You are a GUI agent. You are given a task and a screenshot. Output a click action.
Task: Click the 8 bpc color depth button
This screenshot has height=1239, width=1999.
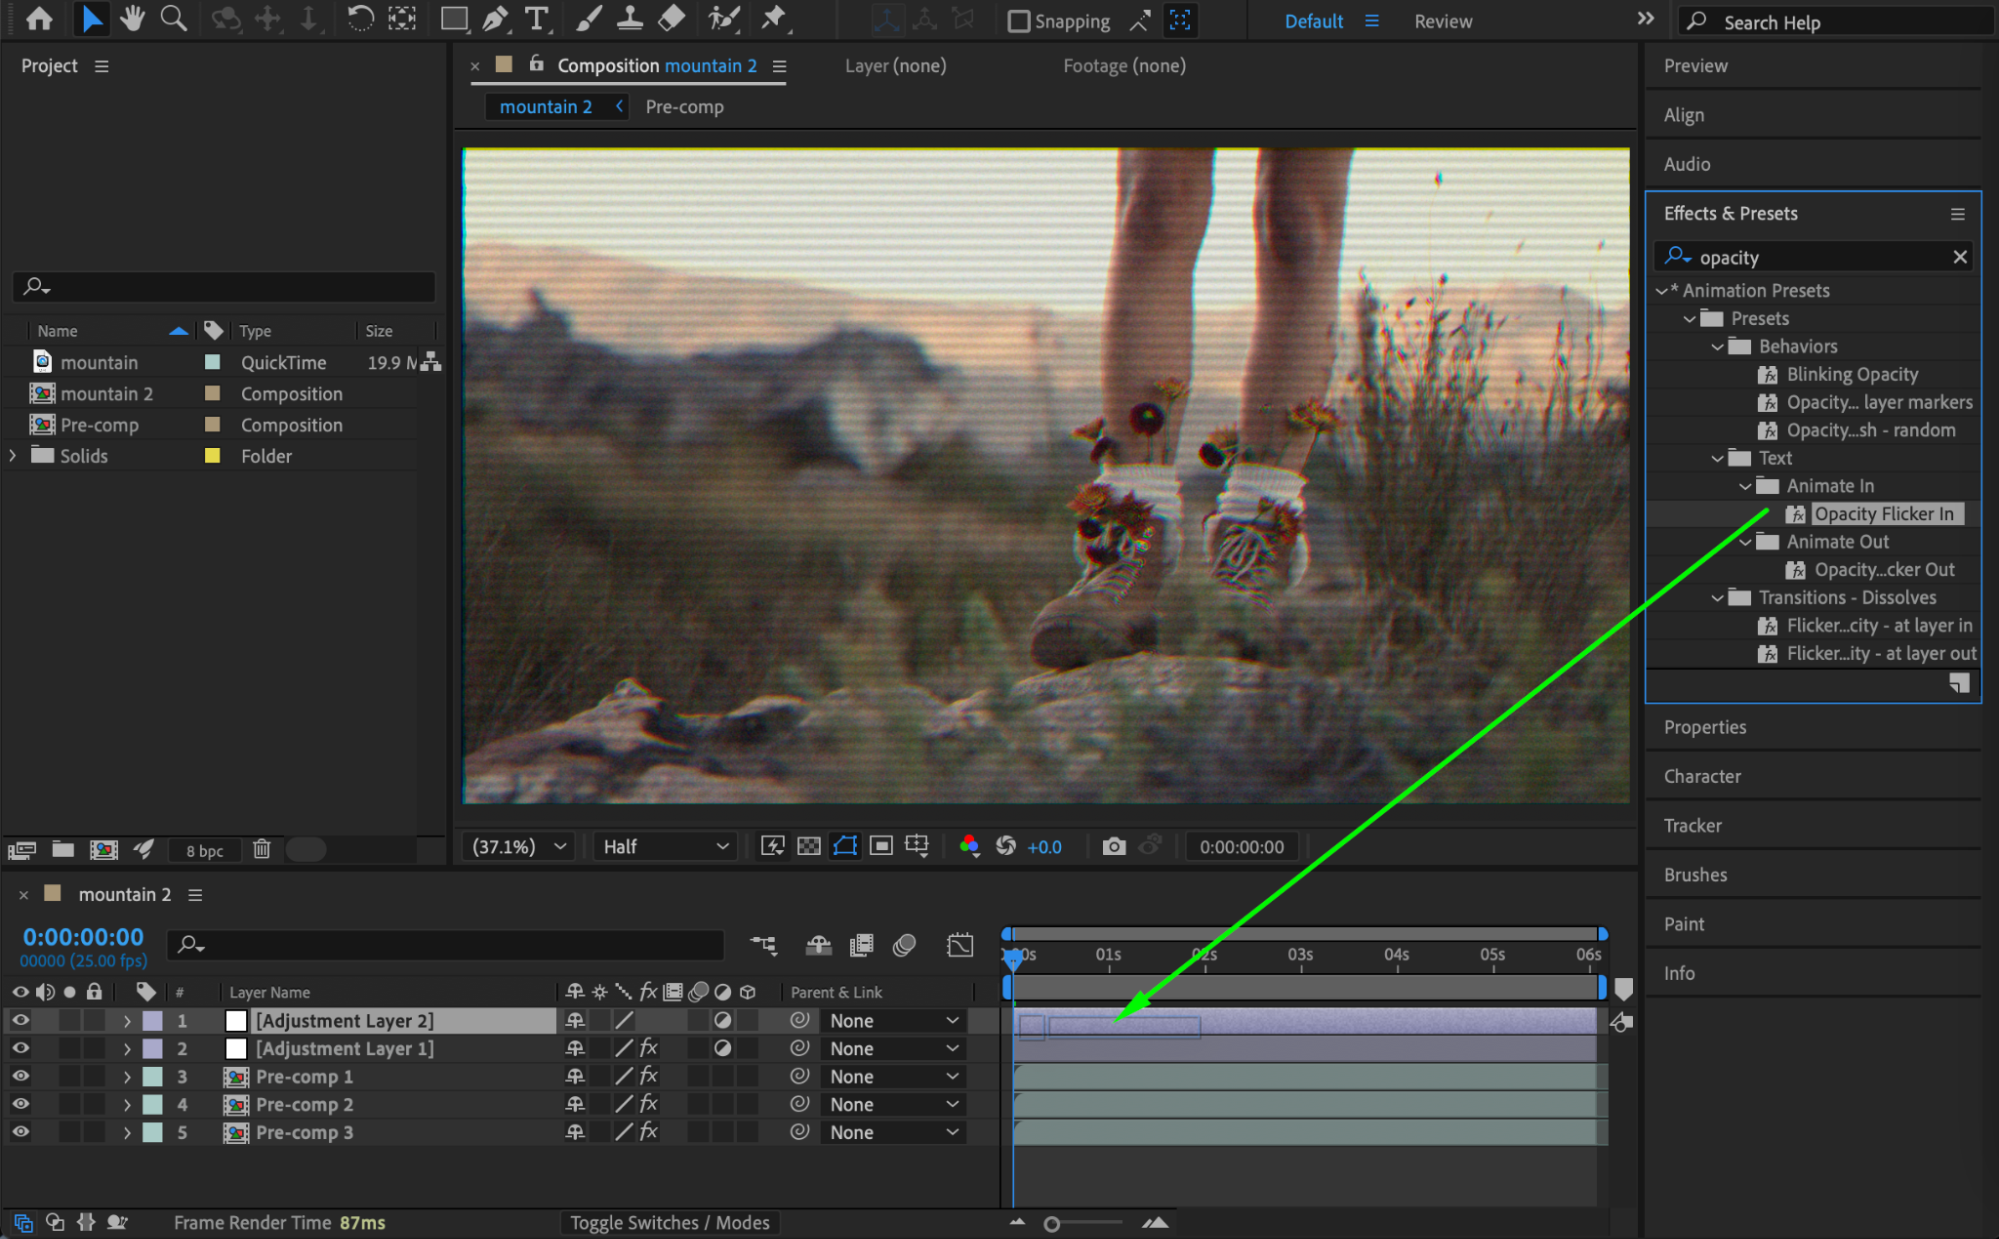204,850
